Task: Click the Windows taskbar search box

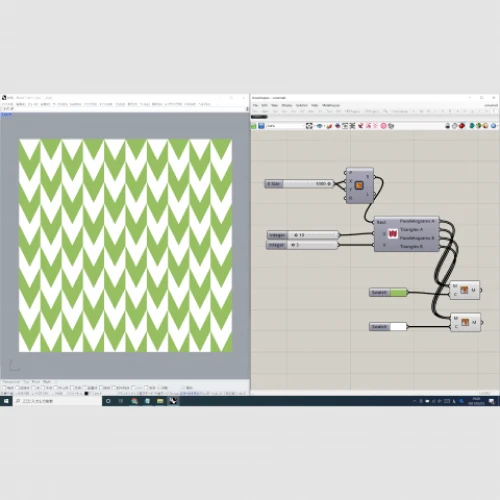Action: coord(57,401)
